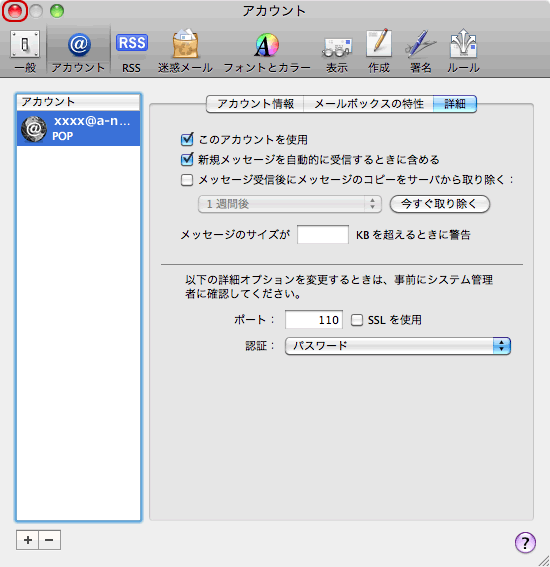Toggle このアカウントを使用 checkbox
Viewport: 550px width, 567px height.
pyautogui.click(x=187, y=139)
